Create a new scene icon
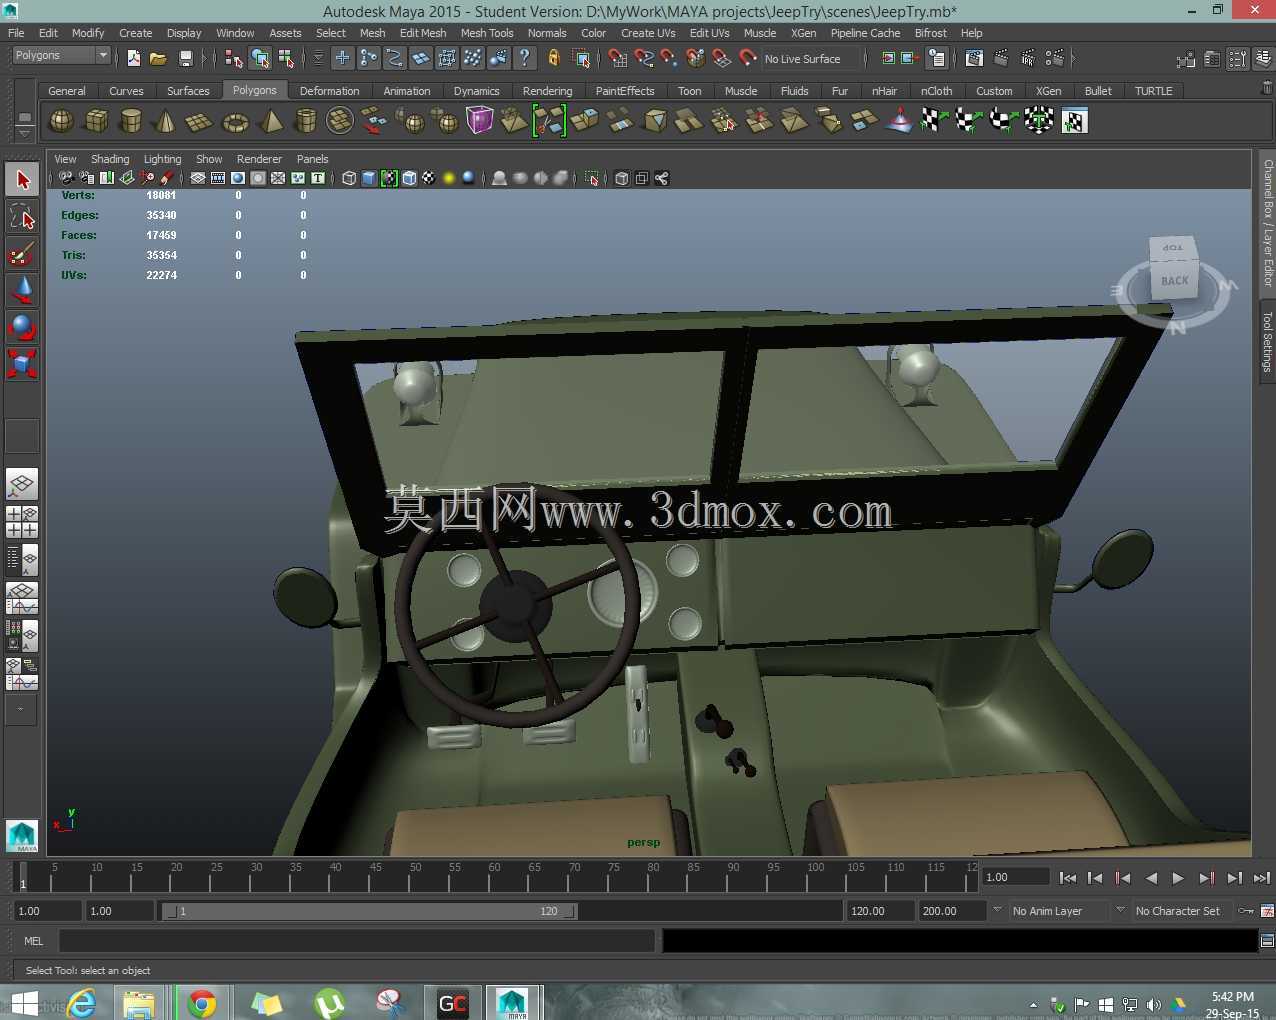This screenshot has height=1020, width=1276. click(134, 58)
